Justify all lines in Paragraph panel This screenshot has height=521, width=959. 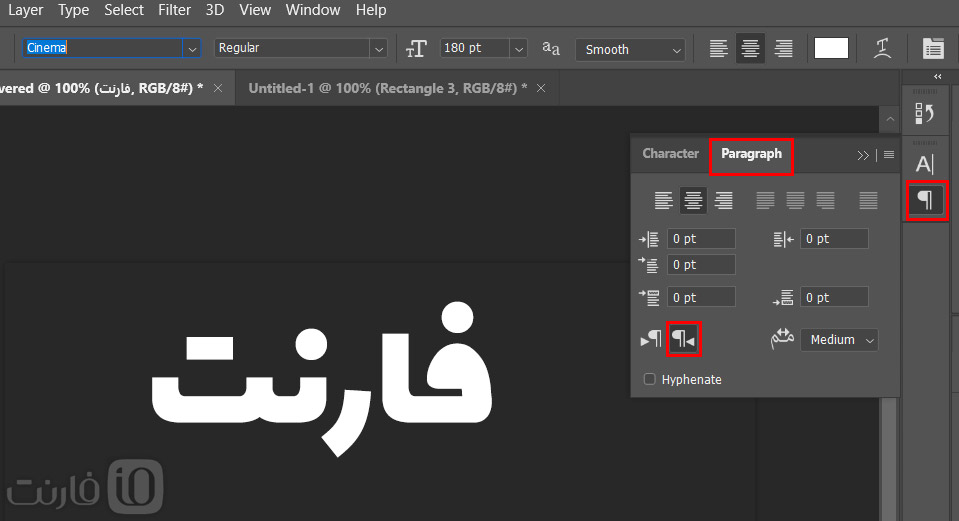coord(868,200)
